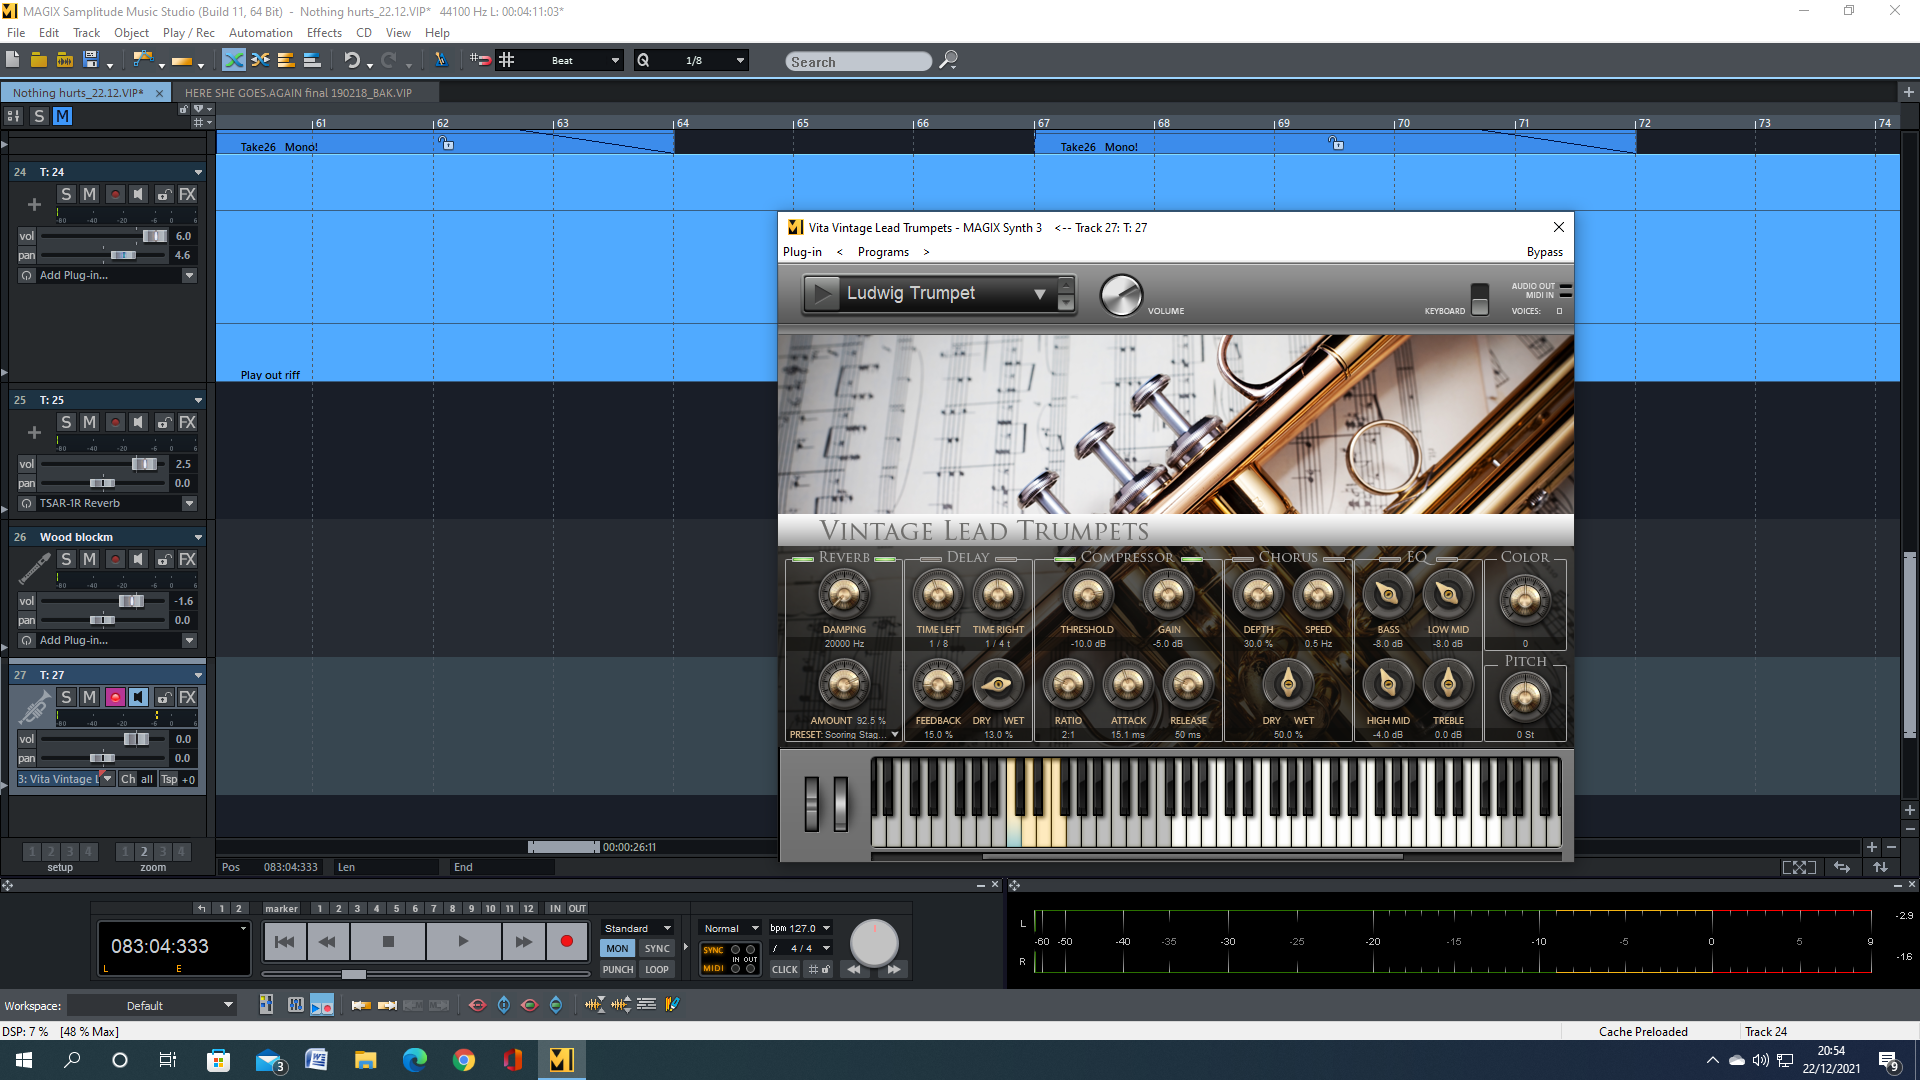This screenshot has height=1080, width=1920.
Task: Open the File menu
Action: pos(16,33)
